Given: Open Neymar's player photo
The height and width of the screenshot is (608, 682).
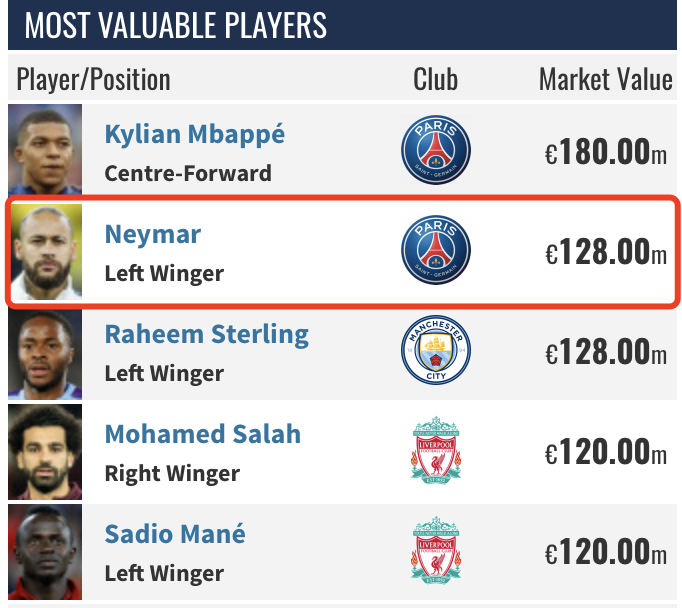Looking at the screenshot, I should (x=46, y=251).
